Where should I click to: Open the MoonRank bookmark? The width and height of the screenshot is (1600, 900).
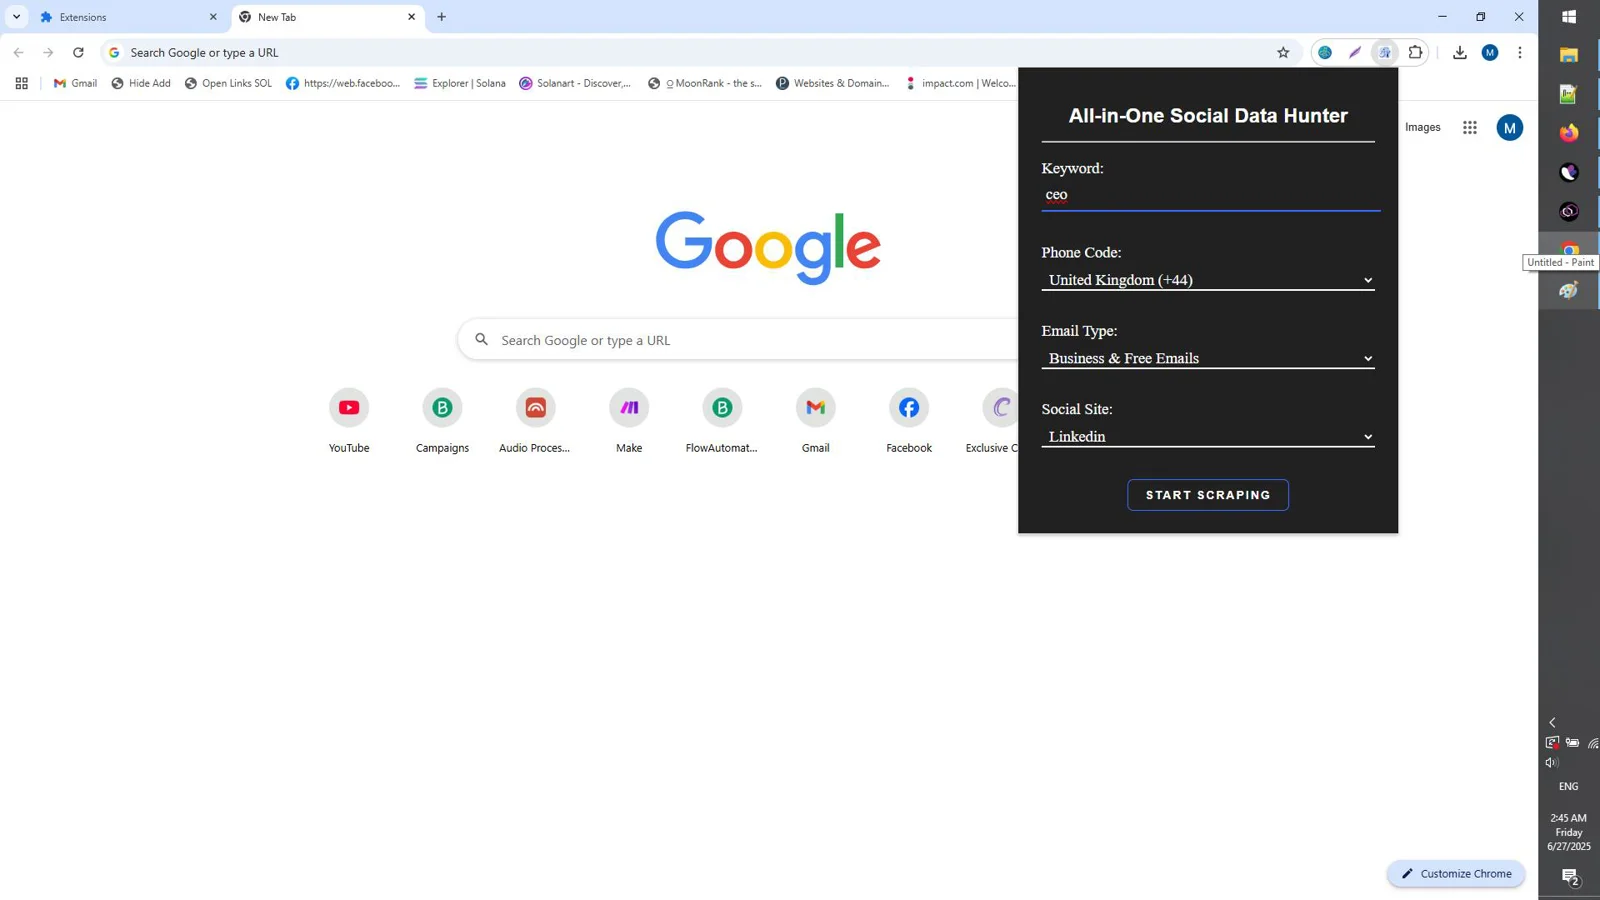click(x=705, y=83)
